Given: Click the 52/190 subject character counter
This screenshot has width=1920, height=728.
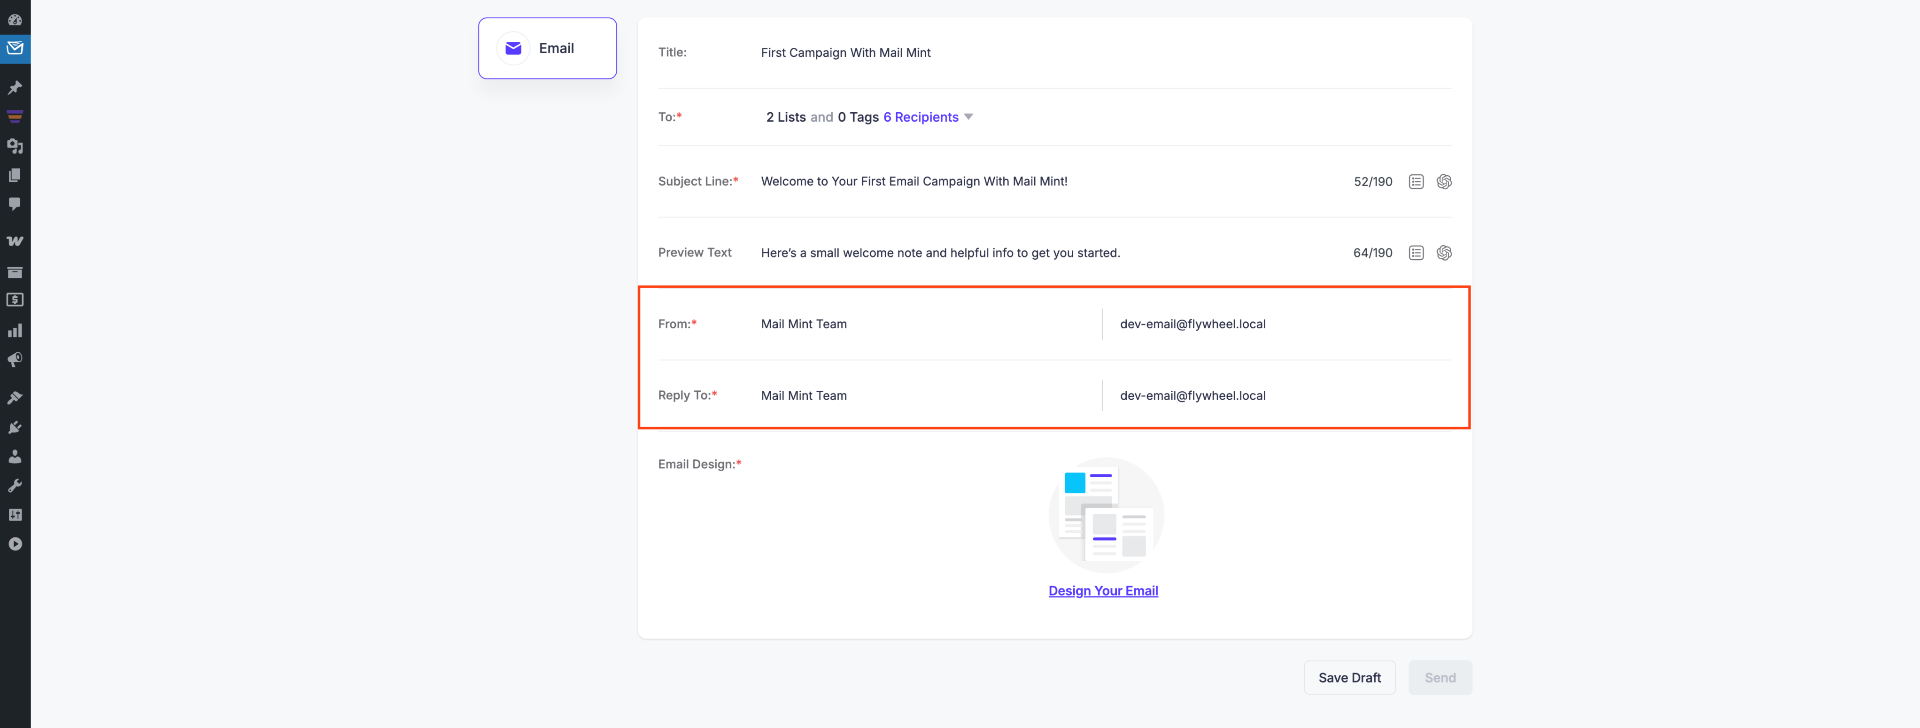Looking at the screenshot, I should coord(1373,182).
